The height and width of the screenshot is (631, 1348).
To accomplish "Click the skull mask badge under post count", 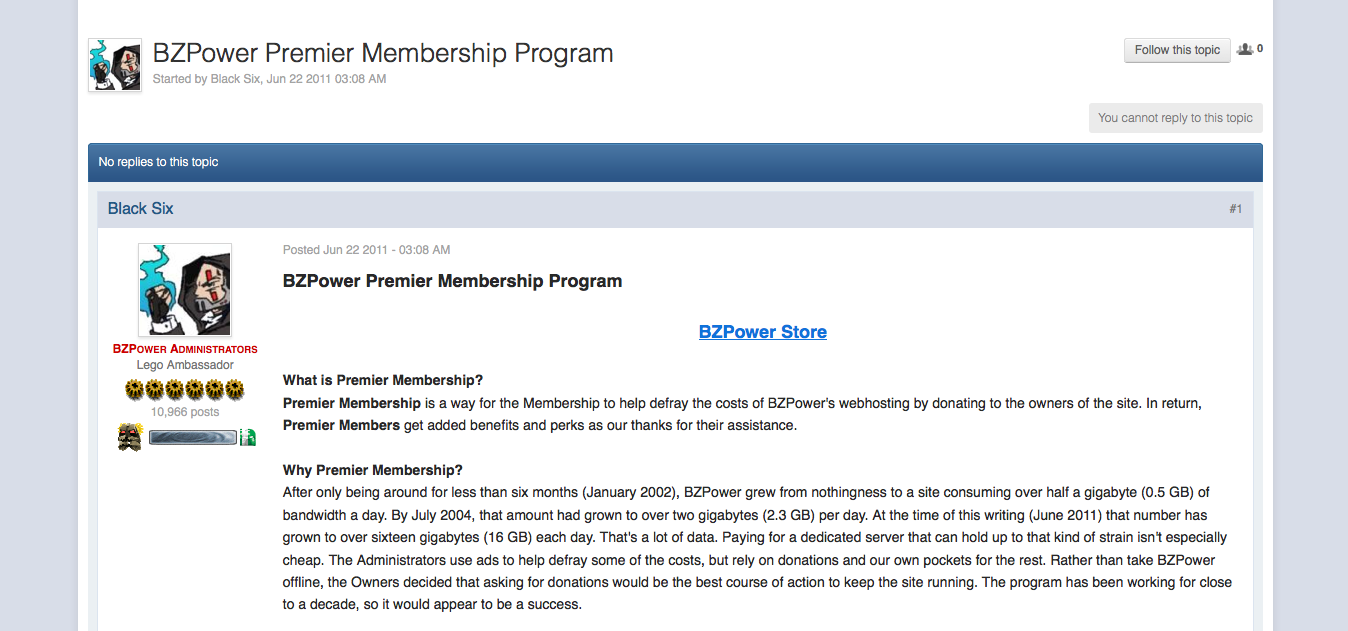I will 130,437.
